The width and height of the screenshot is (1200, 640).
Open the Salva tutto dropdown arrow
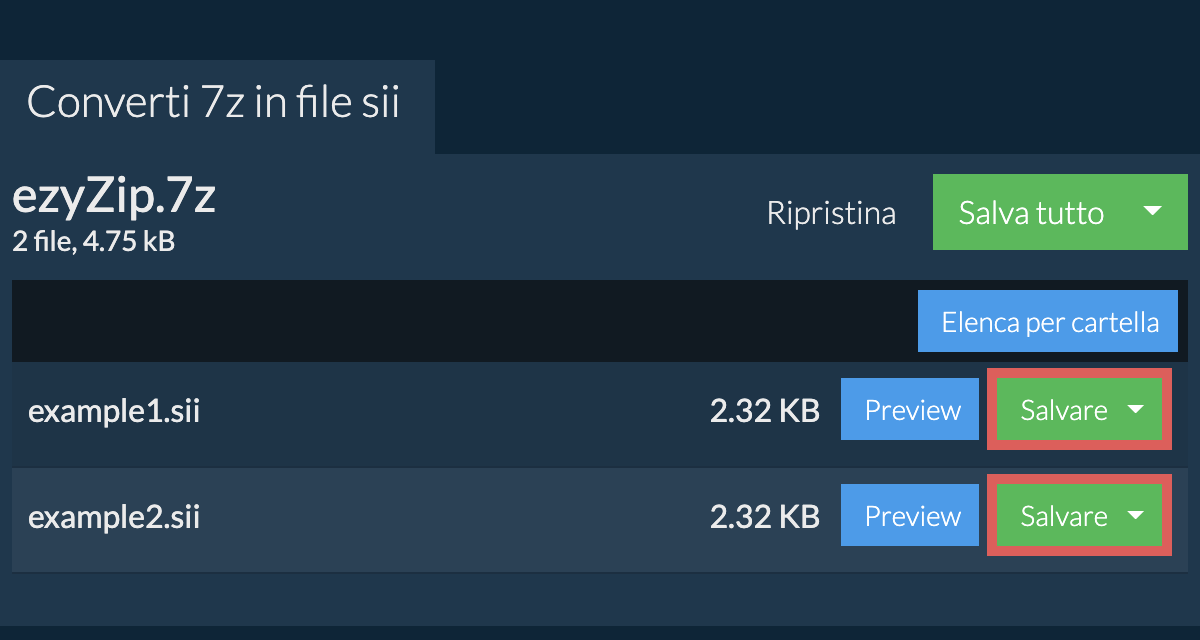pyautogui.click(x=1152, y=212)
